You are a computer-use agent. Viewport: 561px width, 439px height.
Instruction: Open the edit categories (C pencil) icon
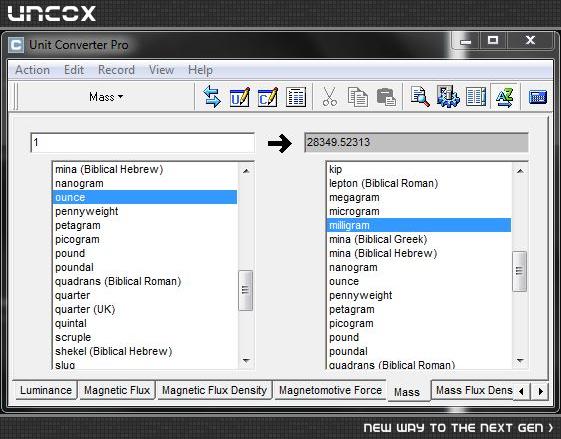268,97
